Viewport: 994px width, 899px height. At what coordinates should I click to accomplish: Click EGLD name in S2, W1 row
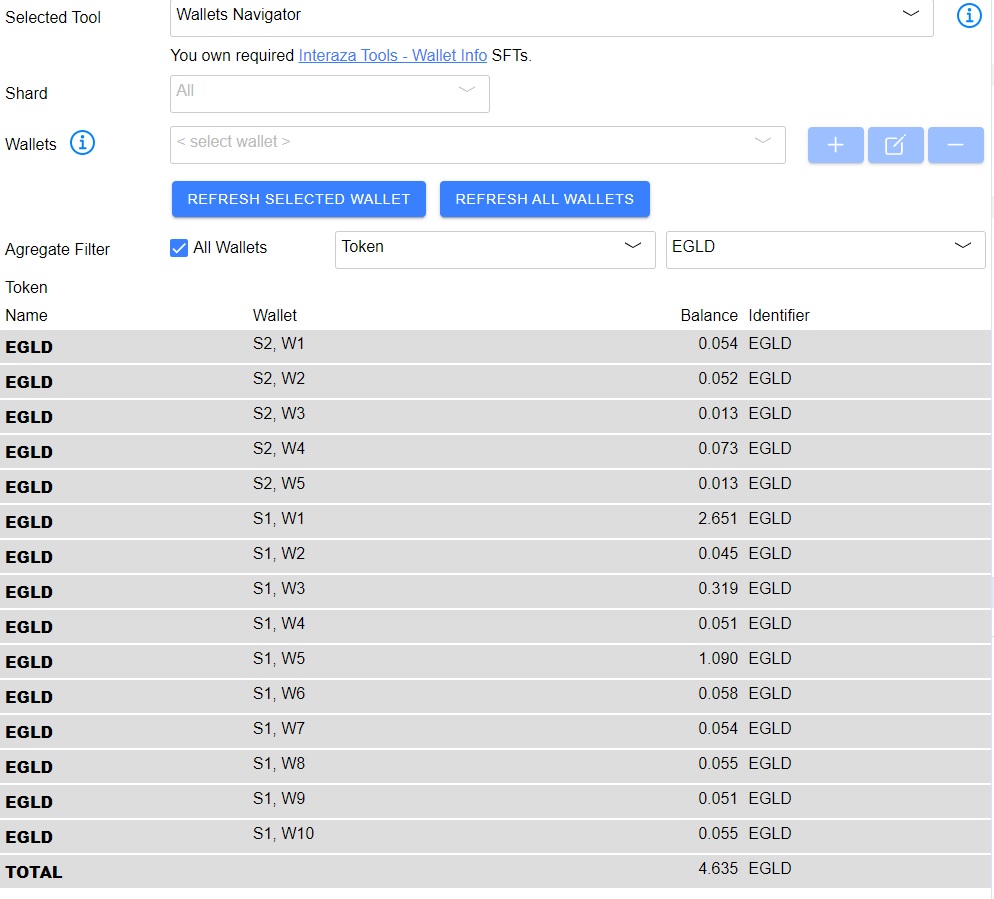29,347
